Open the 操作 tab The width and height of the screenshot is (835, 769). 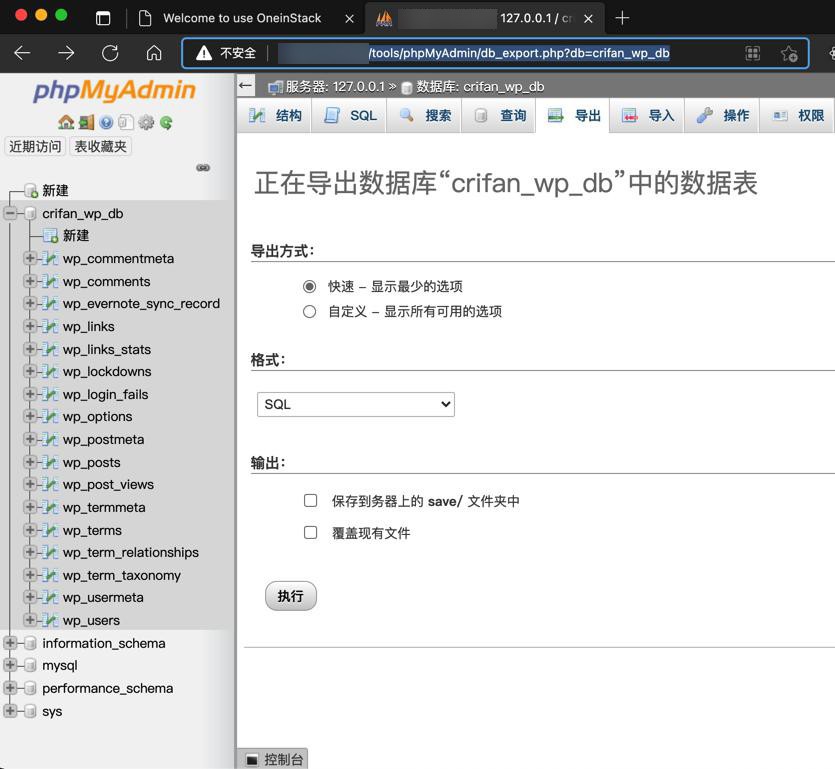coord(722,116)
